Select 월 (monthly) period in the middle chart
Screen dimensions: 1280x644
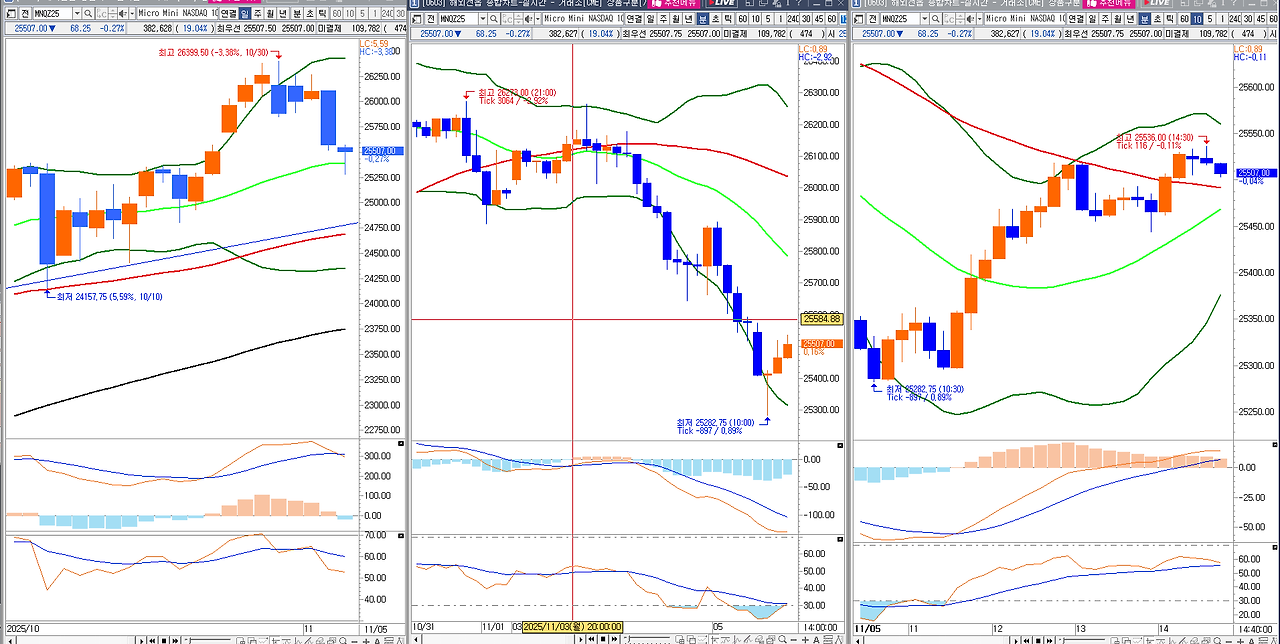point(675,19)
